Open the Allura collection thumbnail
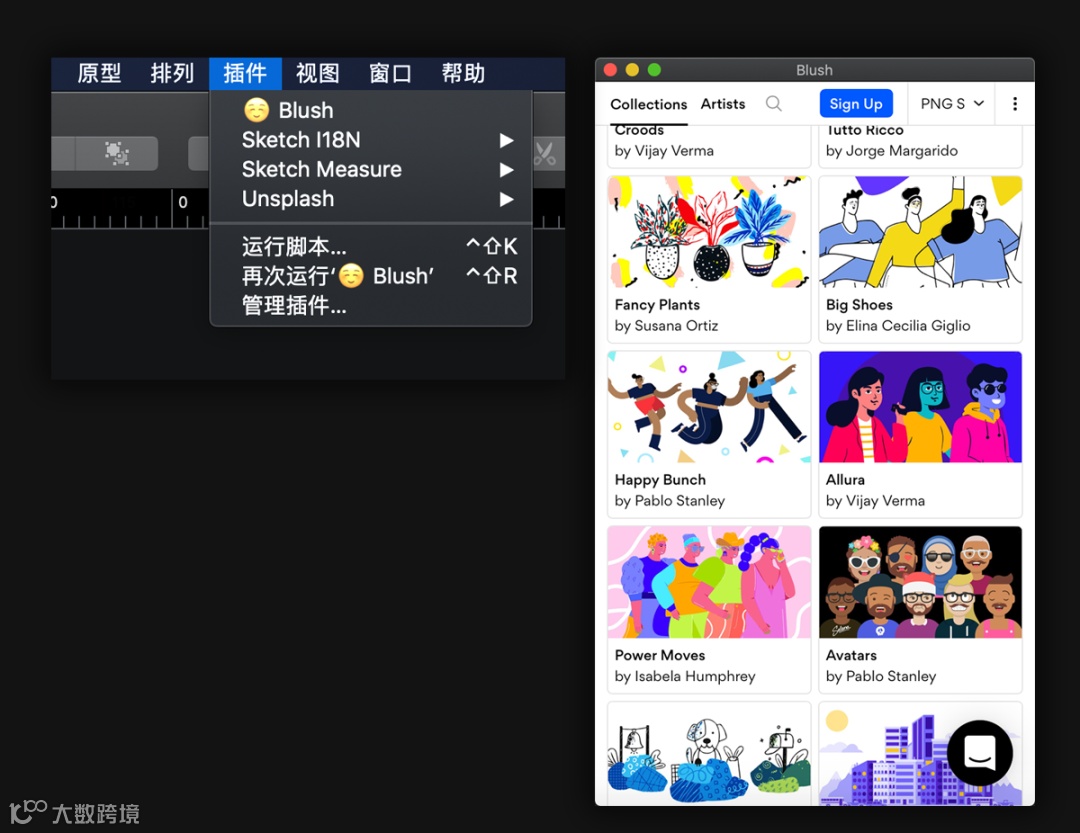 coord(920,407)
